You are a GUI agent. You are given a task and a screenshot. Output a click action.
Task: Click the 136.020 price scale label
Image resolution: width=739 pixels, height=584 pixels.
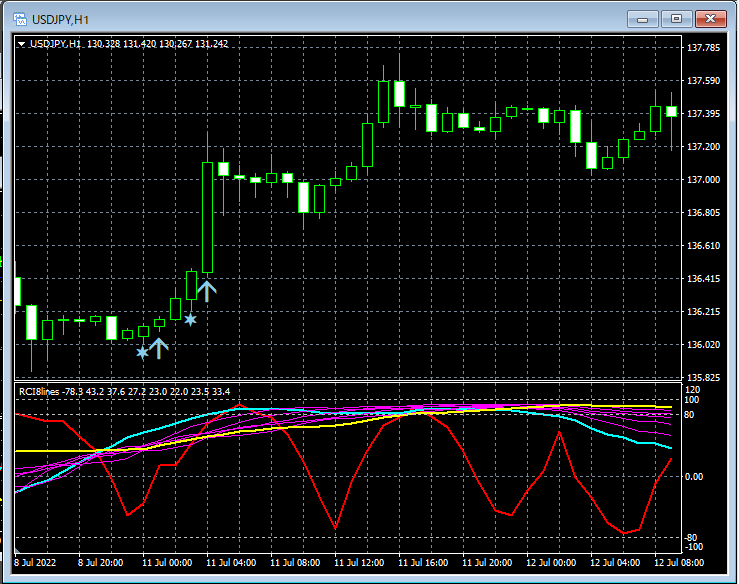pyautogui.click(x=704, y=345)
